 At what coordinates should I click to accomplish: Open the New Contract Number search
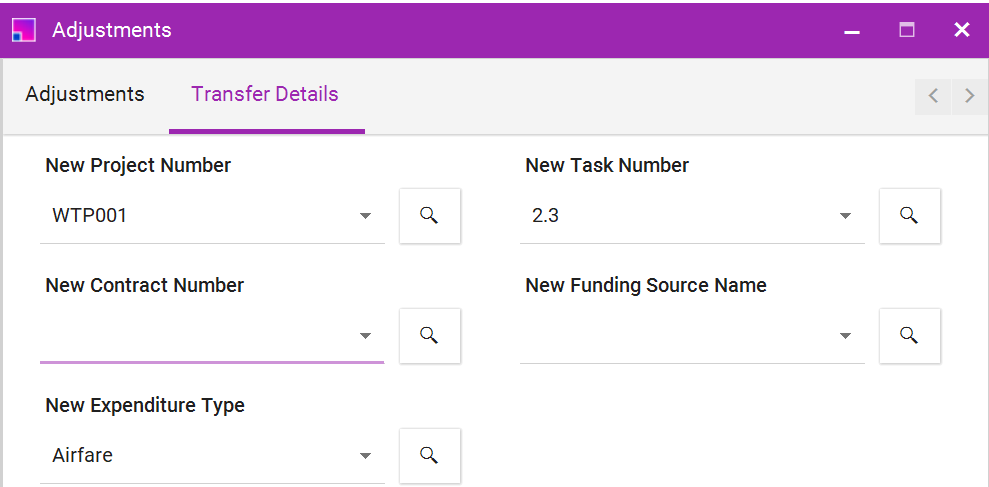click(430, 336)
